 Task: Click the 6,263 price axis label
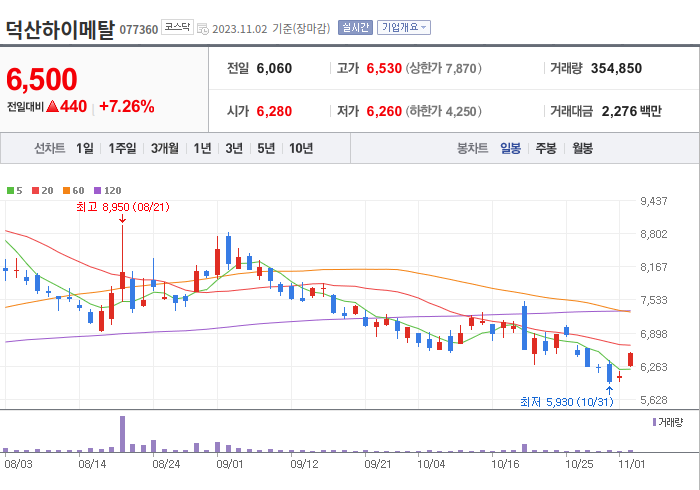[654, 367]
